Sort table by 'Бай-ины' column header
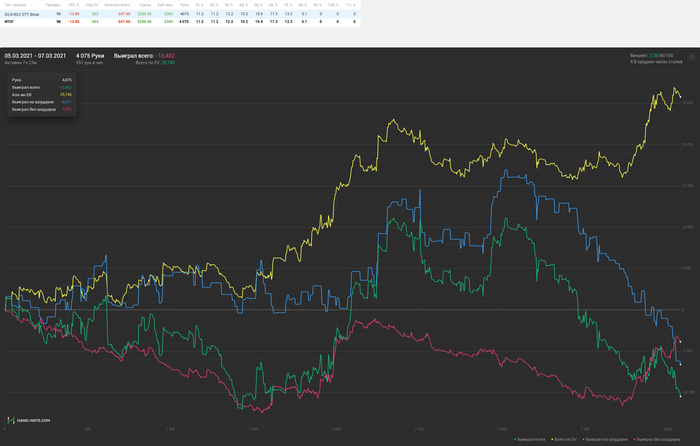700x446 pixels. [x=165, y=5]
